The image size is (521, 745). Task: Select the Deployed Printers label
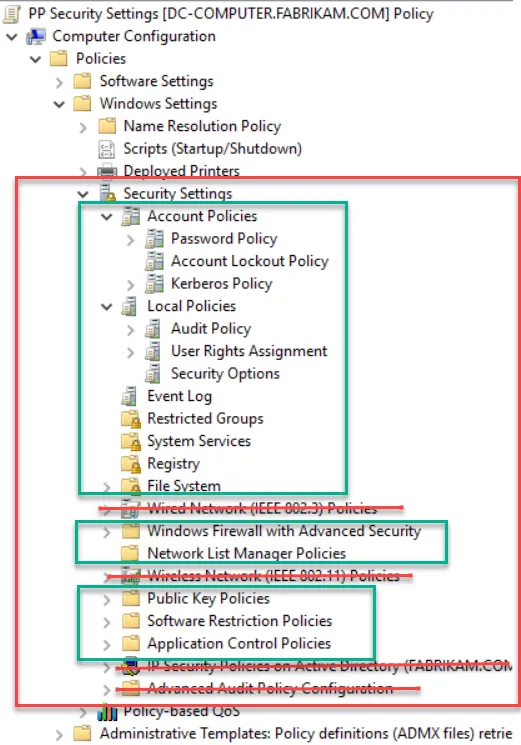click(181, 171)
